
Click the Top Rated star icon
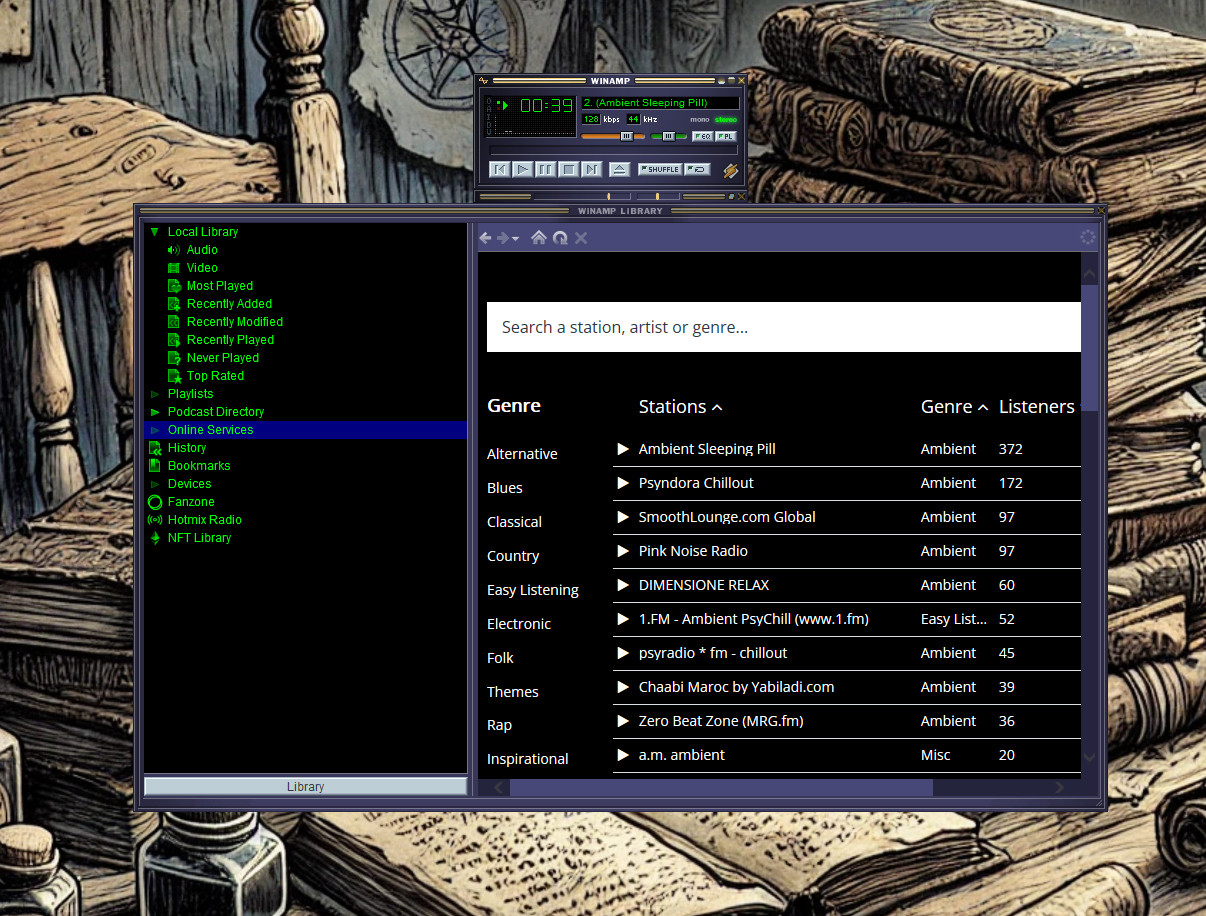(174, 376)
